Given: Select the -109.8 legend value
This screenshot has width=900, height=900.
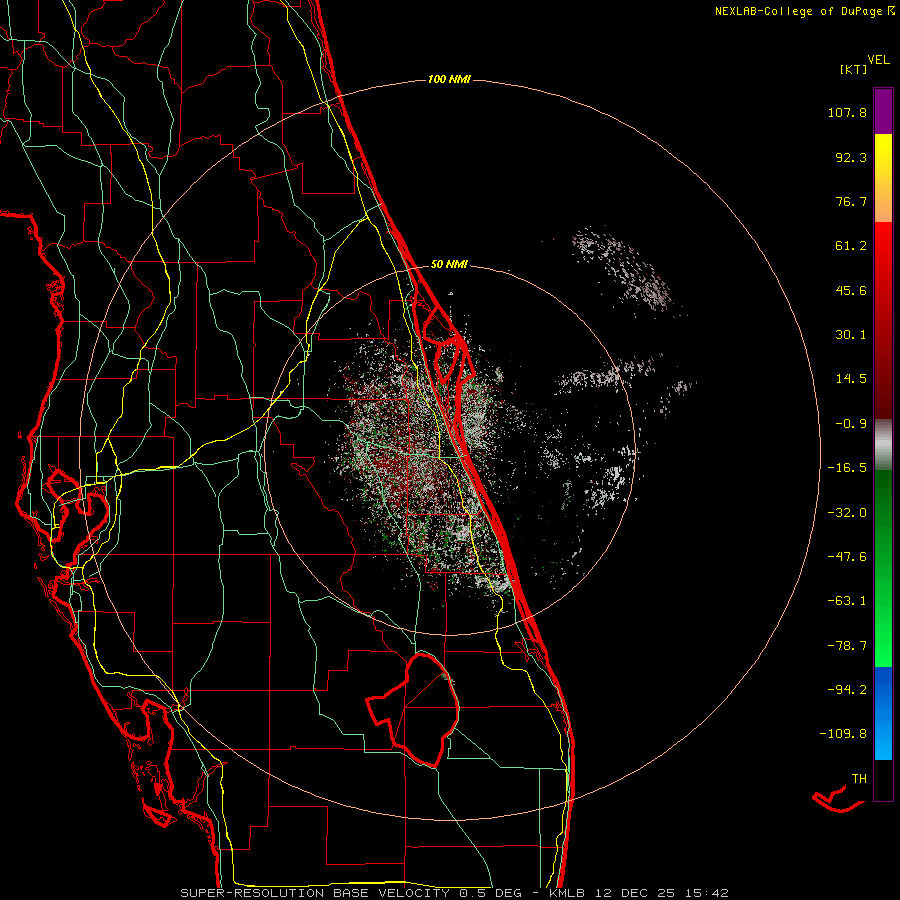Looking at the screenshot, I should click(843, 734).
